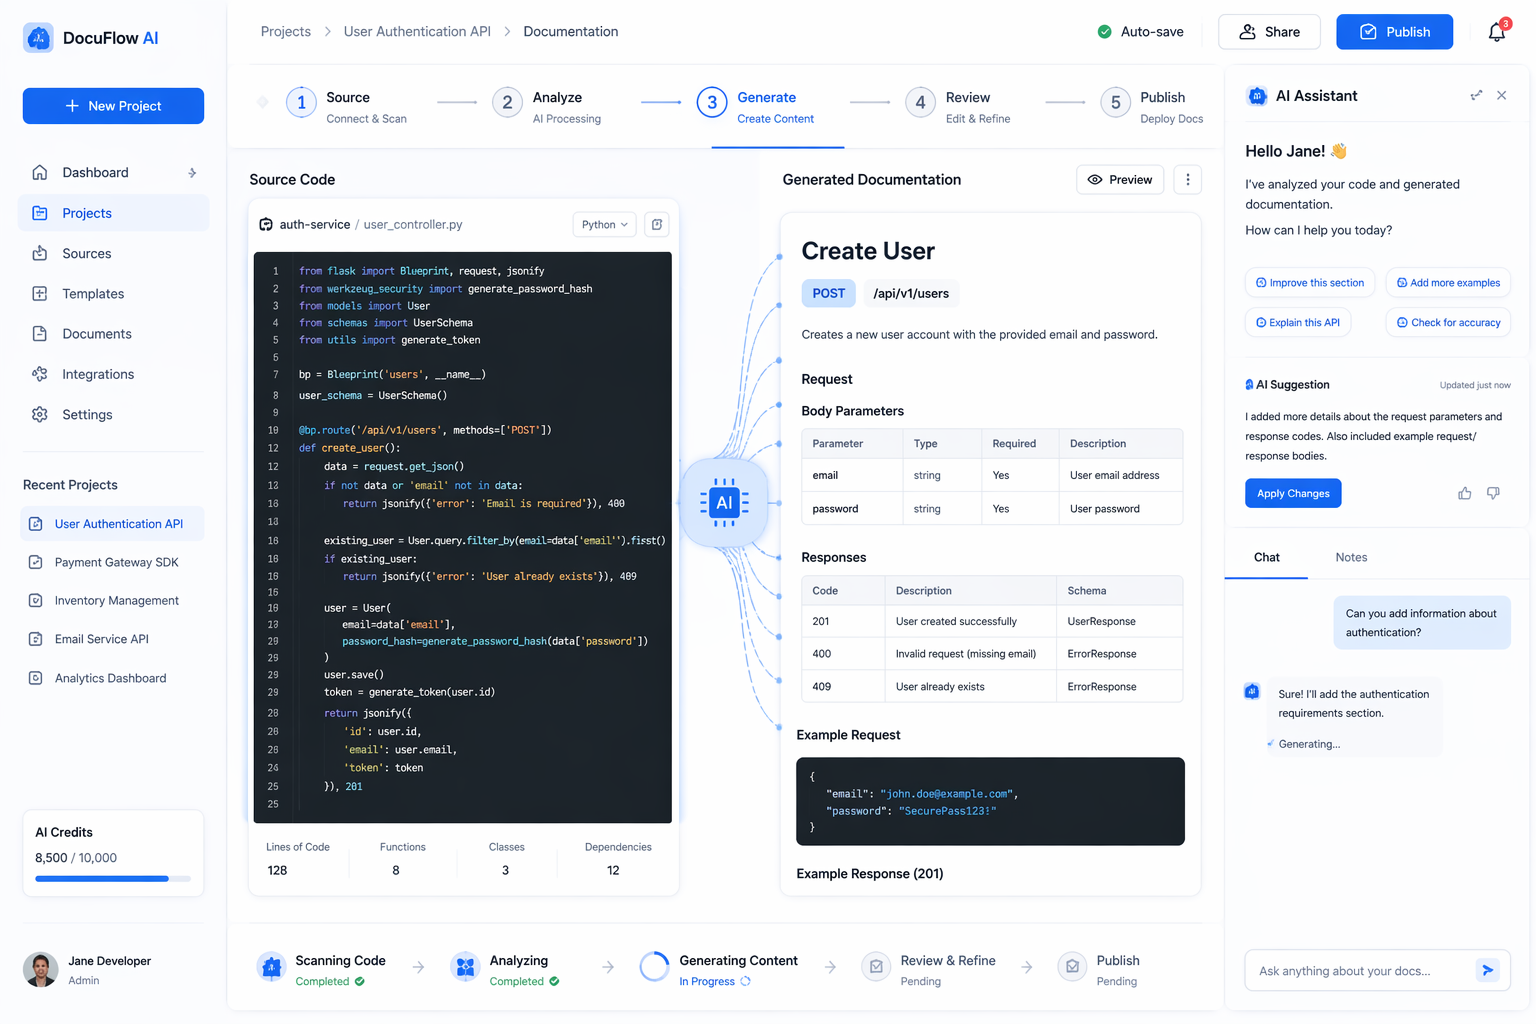Toggle documentation Preview with the eye button
The image size is (1536, 1024).
[x=1120, y=180]
